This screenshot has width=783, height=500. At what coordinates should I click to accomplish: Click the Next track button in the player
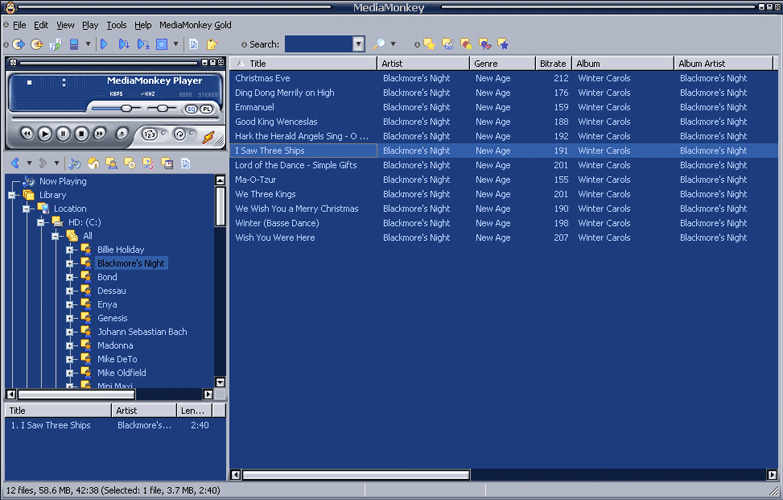(x=100, y=134)
